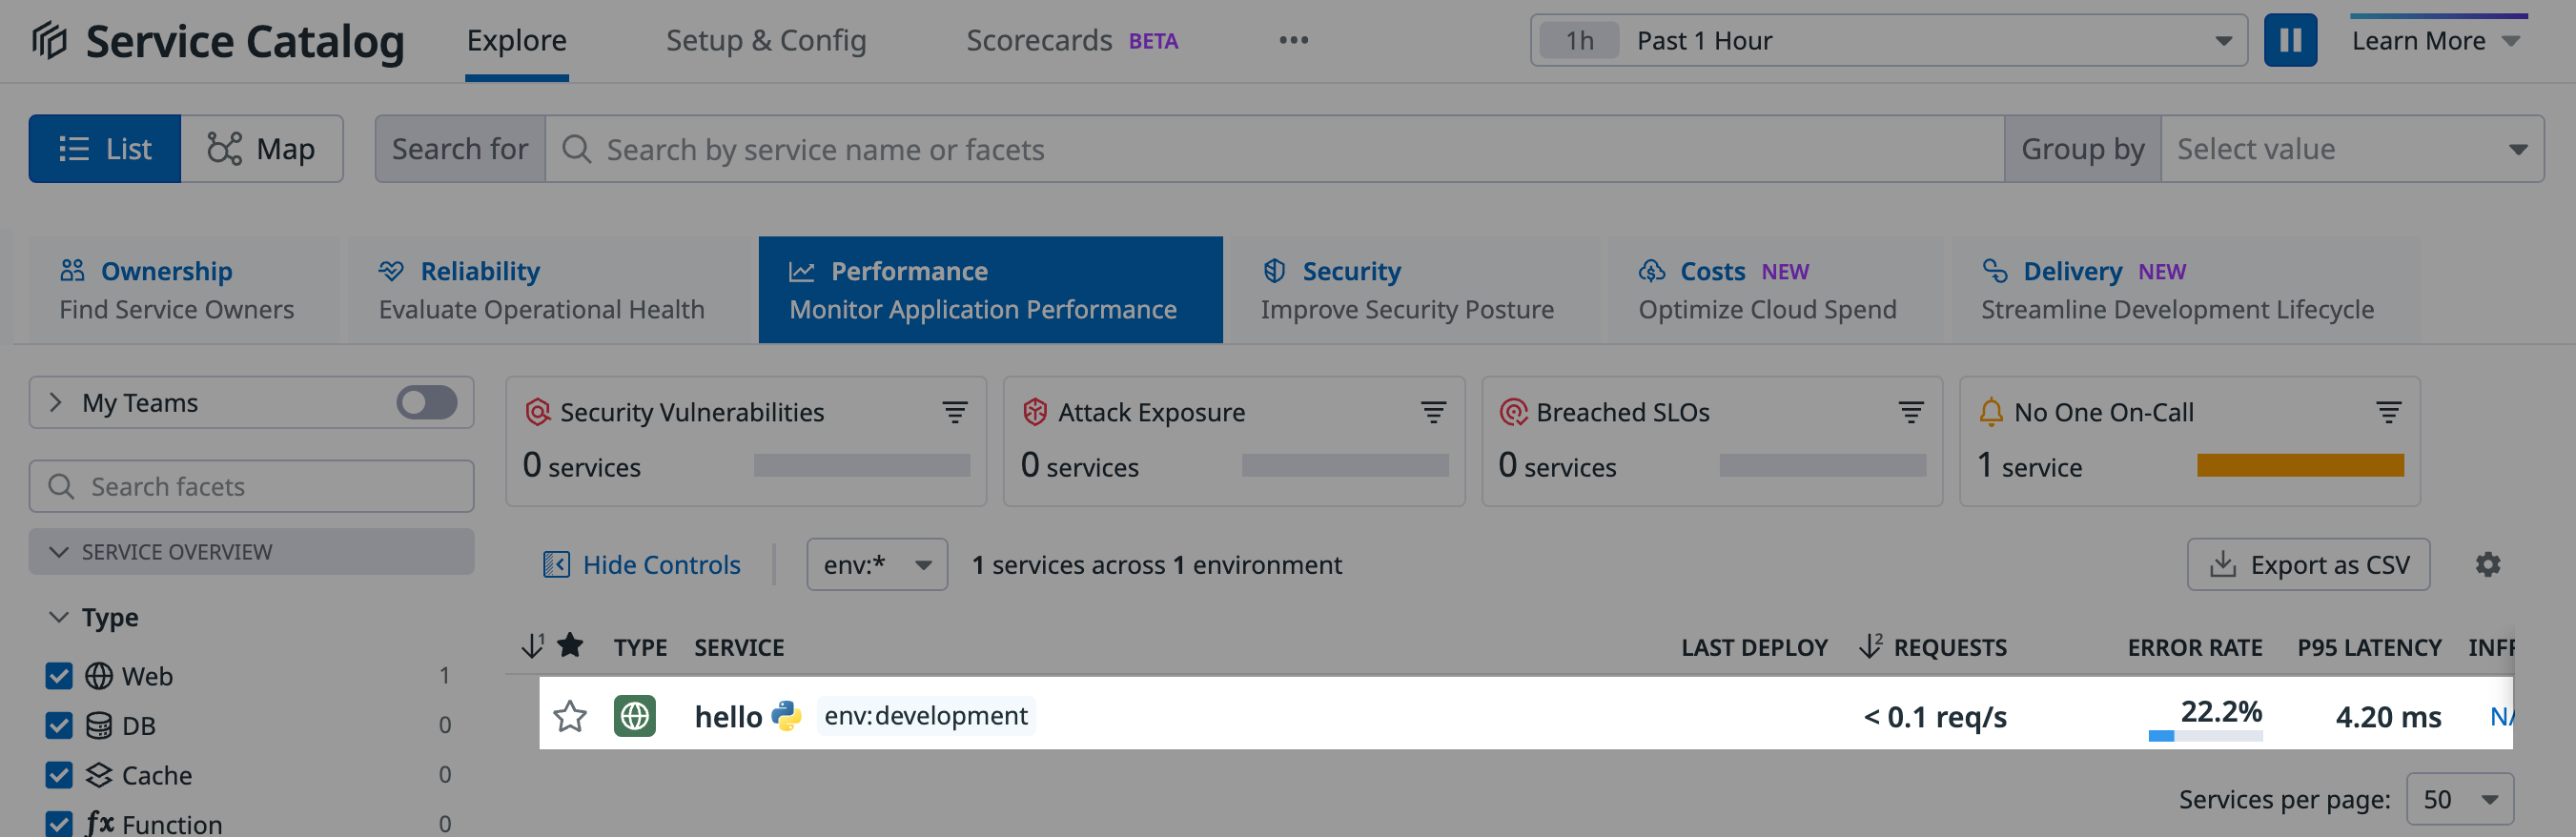2576x837 pixels.
Task: Open the Services per page dropdown
Action: click(2459, 799)
